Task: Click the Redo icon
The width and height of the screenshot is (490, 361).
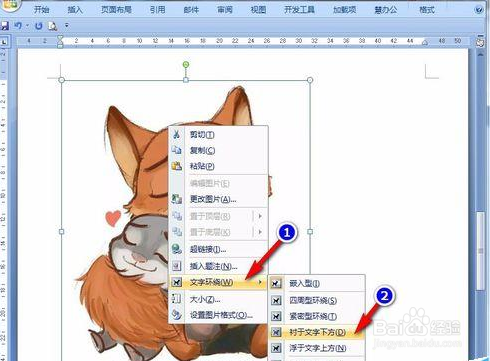Action: point(39,26)
